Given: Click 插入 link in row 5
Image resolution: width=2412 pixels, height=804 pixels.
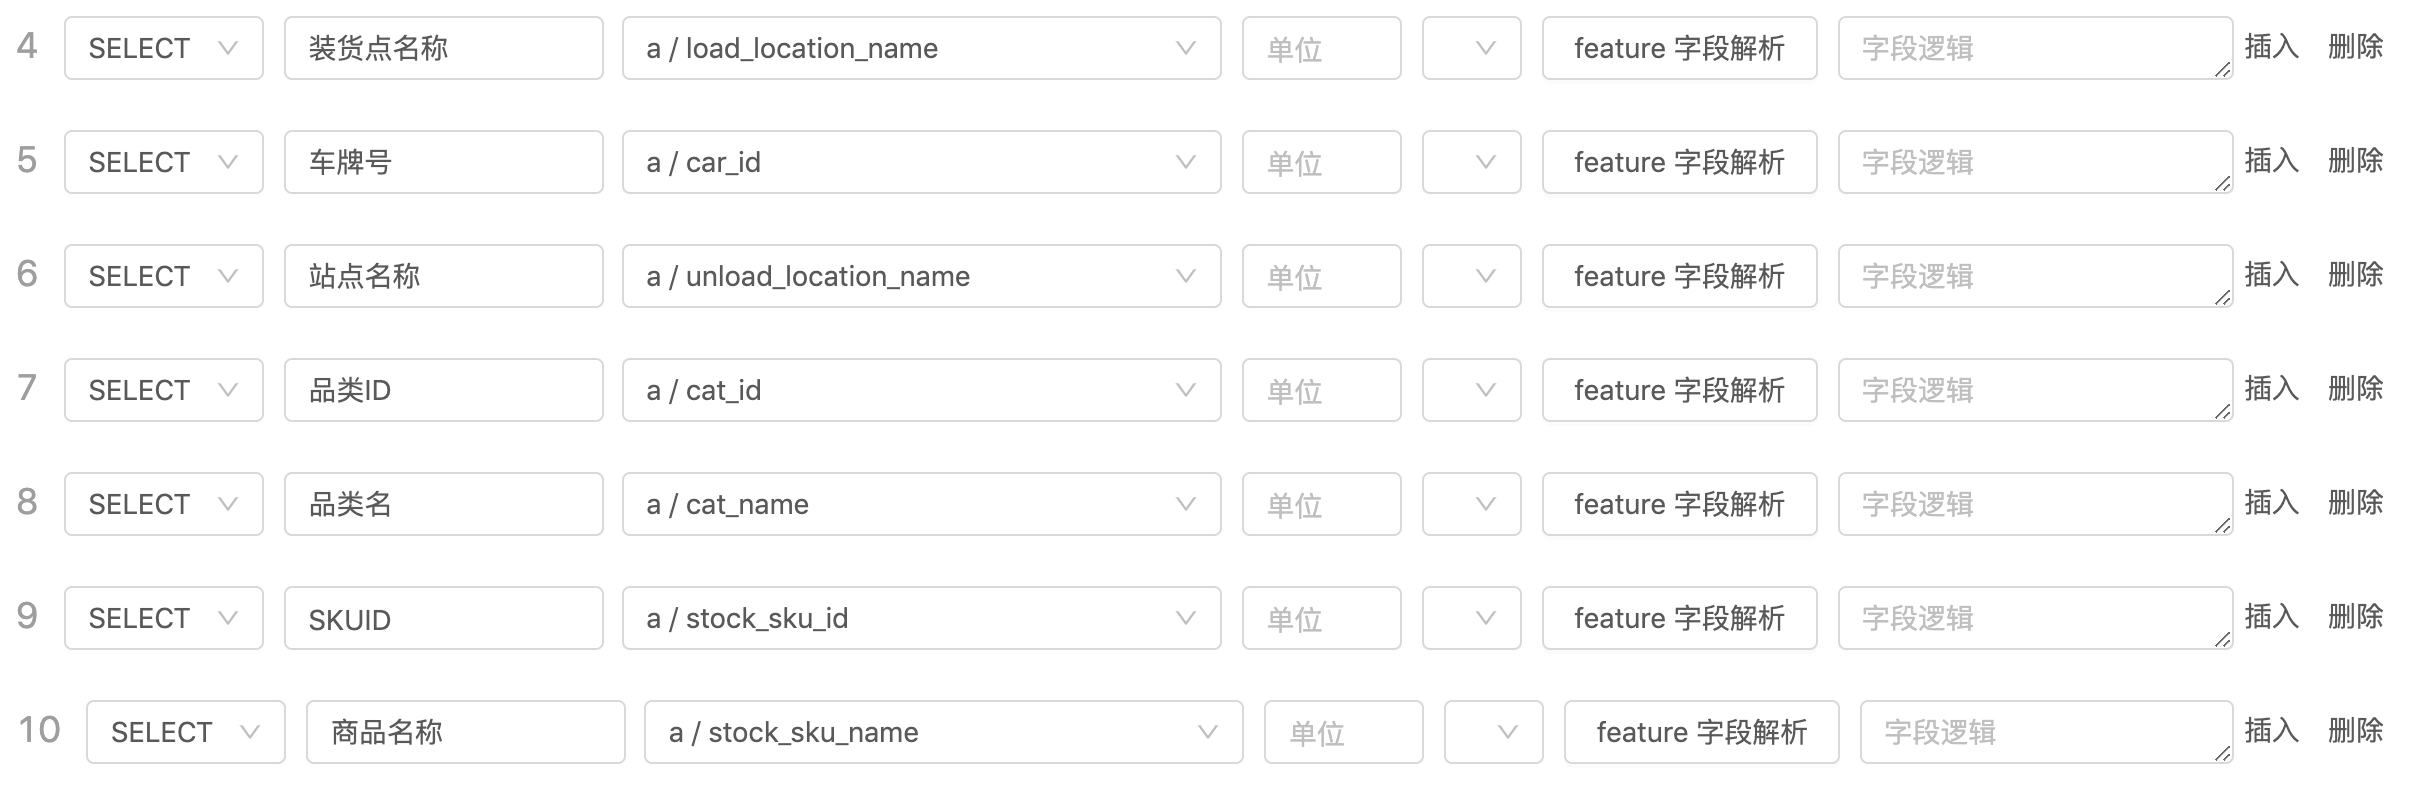Looking at the screenshot, I should pyautogui.click(x=2271, y=160).
